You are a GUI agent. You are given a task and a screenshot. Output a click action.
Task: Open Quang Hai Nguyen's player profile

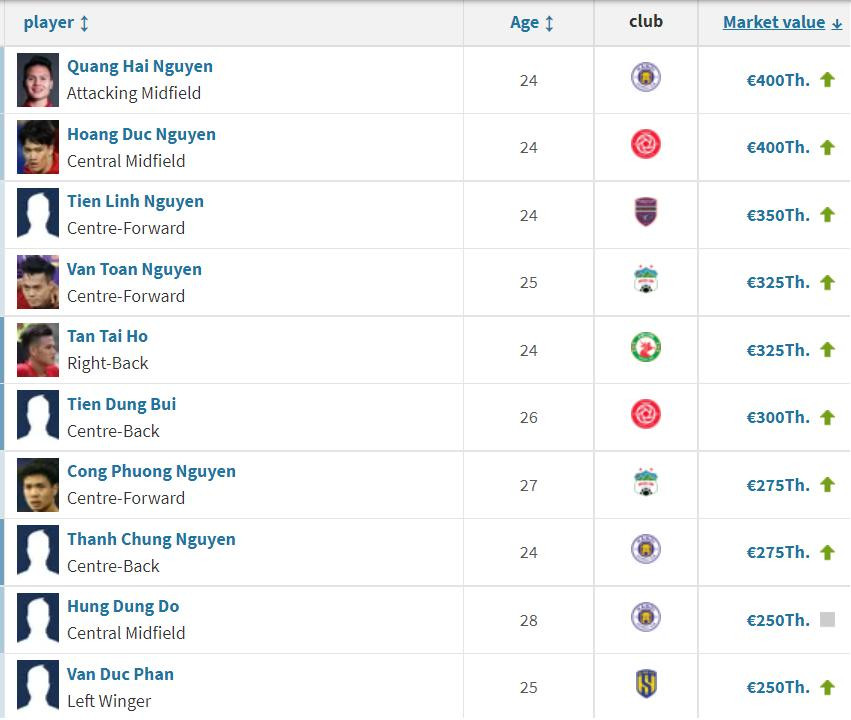(x=141, y=66)
